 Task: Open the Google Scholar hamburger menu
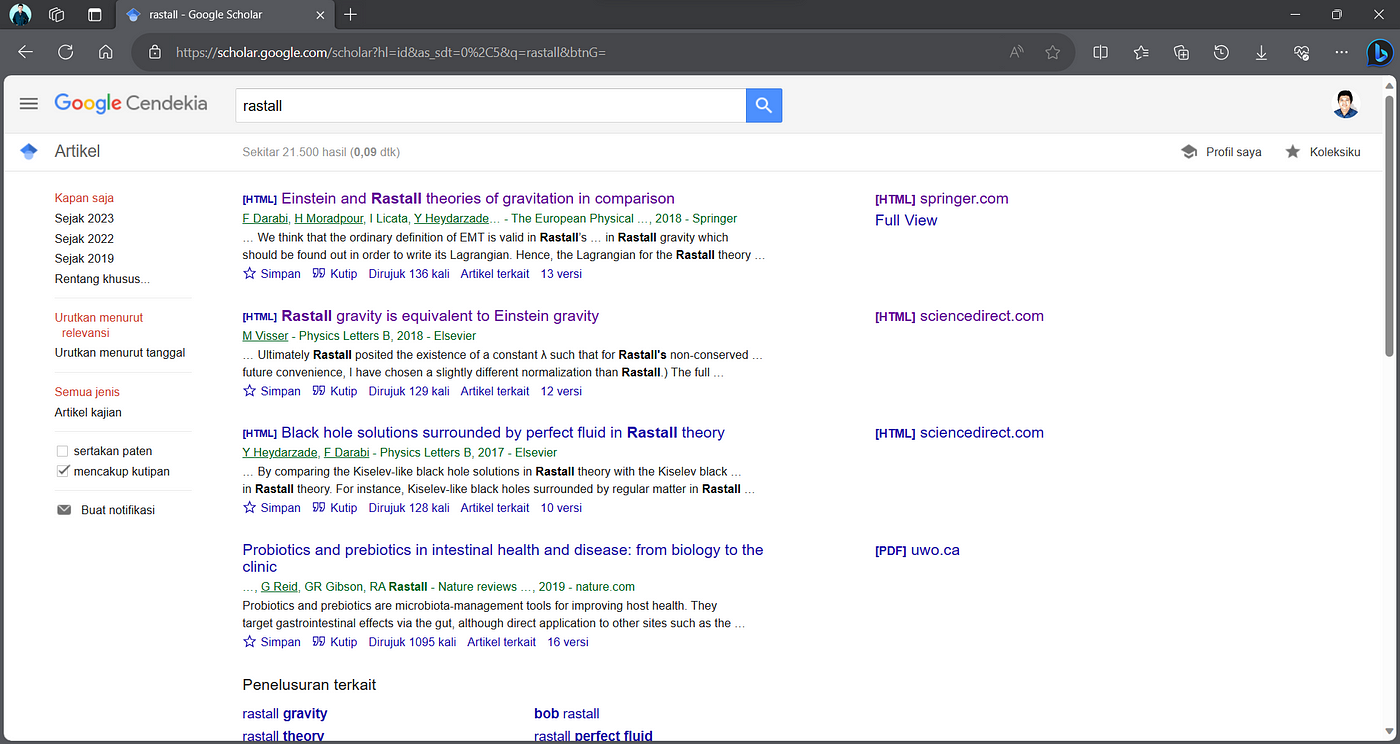coord(29,103)
